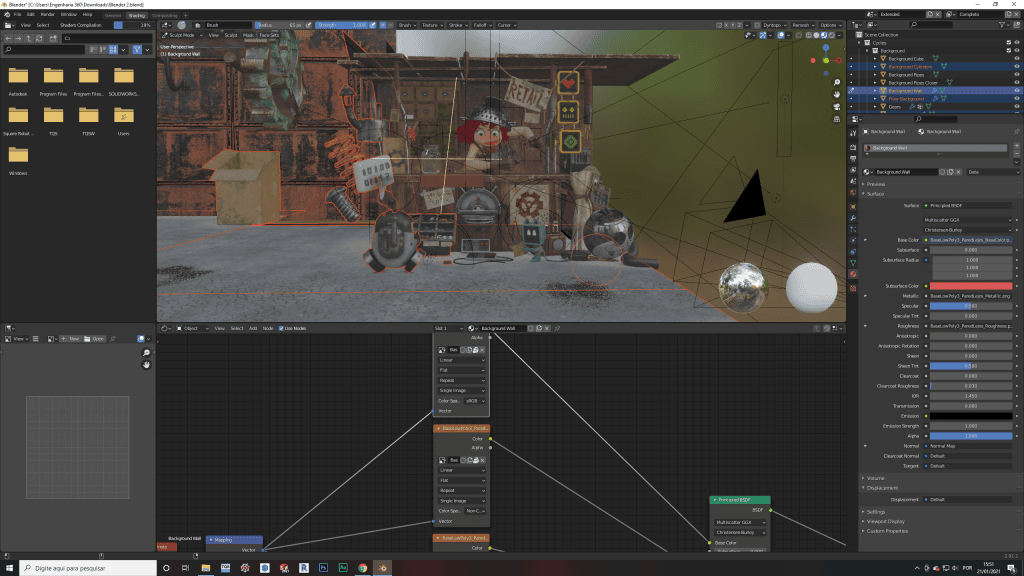
Task: Click the brush Strength slider
Action: [342, 25]
